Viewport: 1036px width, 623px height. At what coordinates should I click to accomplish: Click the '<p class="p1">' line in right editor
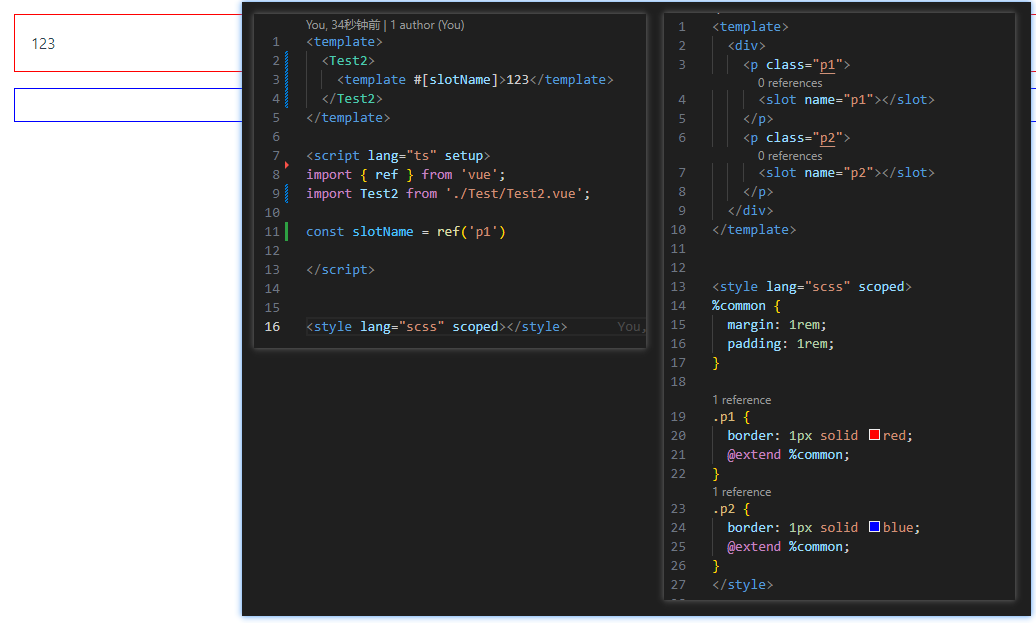[x=796, y=65]
